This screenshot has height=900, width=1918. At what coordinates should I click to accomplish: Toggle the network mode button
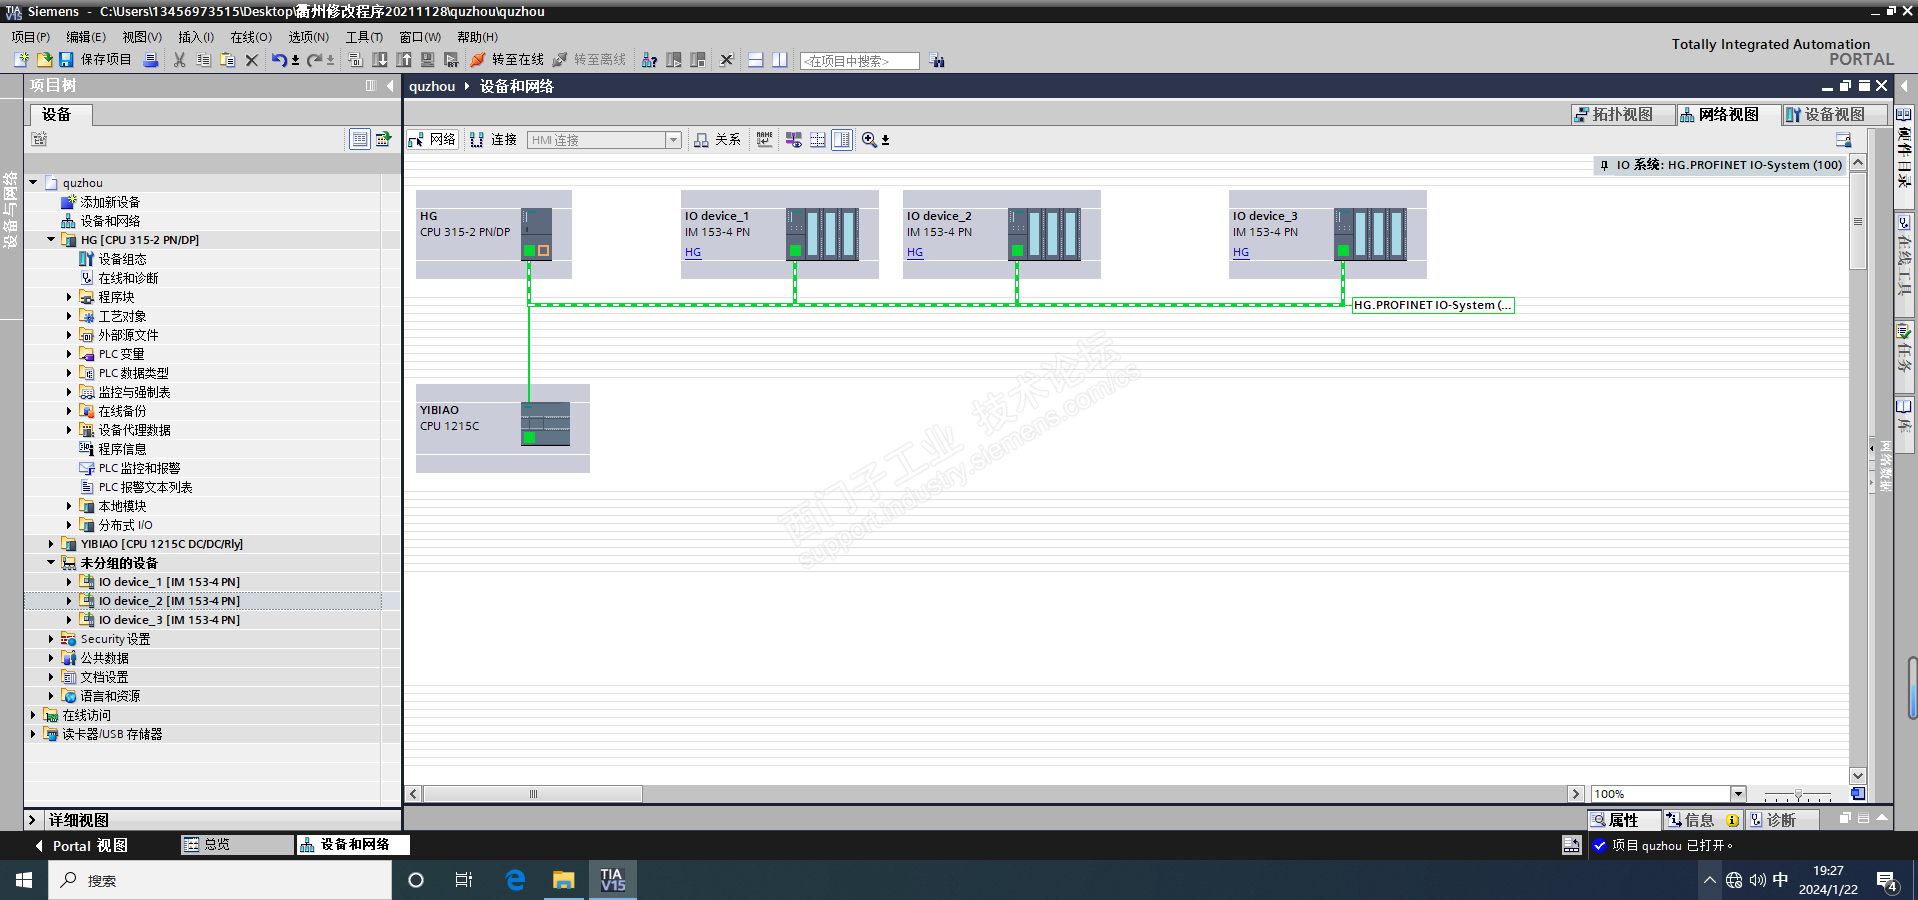[x=432, y=140]
